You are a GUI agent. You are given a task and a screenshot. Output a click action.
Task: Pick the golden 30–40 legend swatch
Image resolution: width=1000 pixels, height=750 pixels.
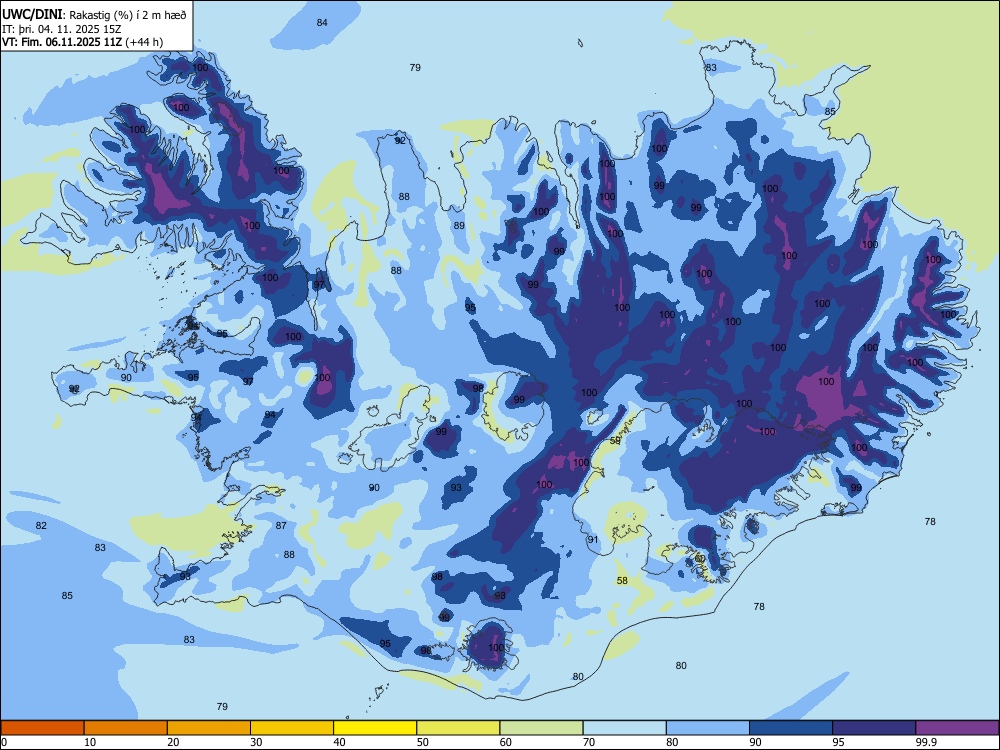coord(292,728)
